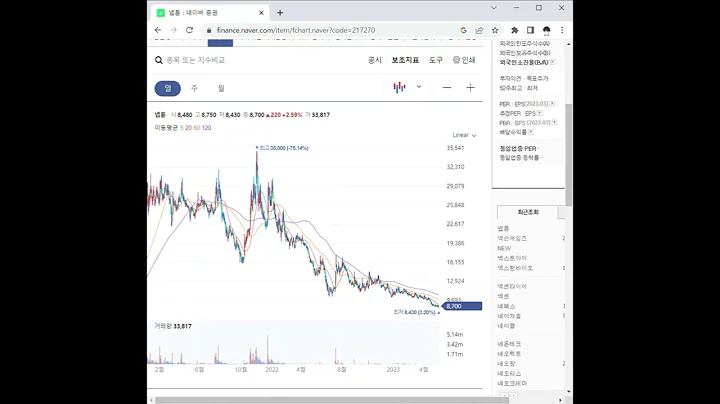The height and width of the screenshot is (404, 720).
Task: Click the help icon beside 외국인소진율(B/A)
Action: (552, 62)
